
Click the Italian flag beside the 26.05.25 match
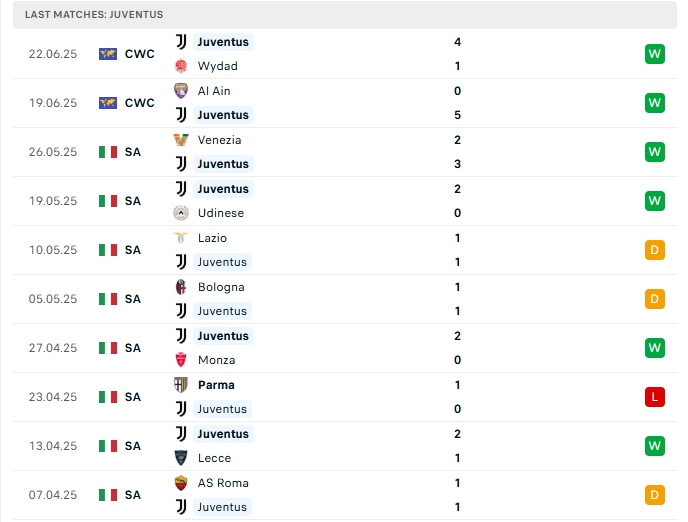108,152
